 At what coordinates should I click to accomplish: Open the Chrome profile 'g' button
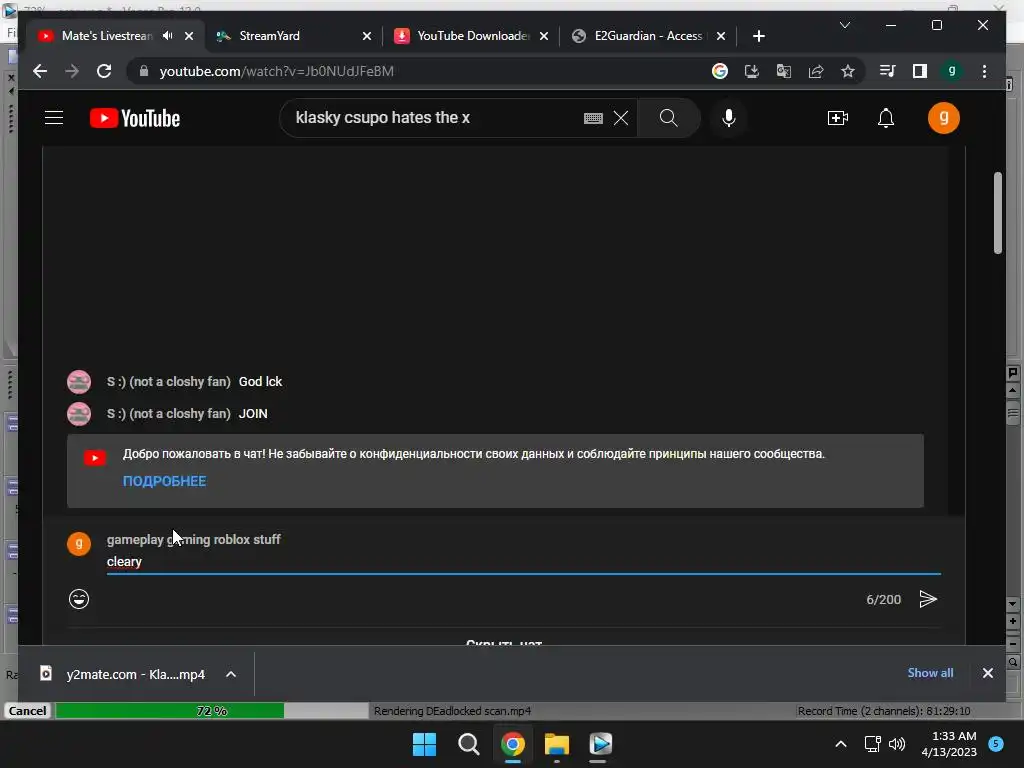(x=952, y=71)
